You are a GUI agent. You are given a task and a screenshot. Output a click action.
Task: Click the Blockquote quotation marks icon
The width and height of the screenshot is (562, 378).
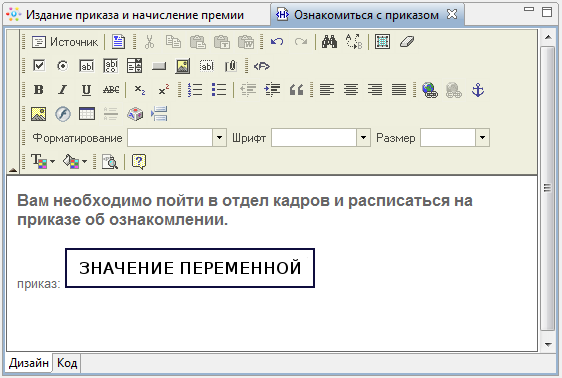coord(296,90)
